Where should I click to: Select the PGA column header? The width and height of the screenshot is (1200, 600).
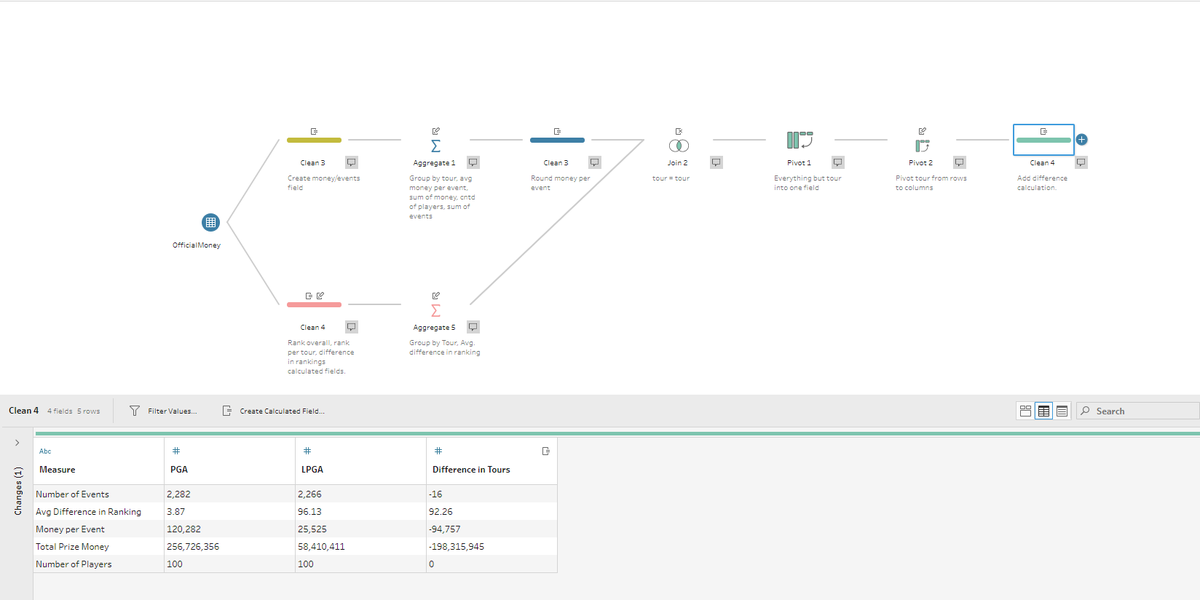[x=179, y=469]
